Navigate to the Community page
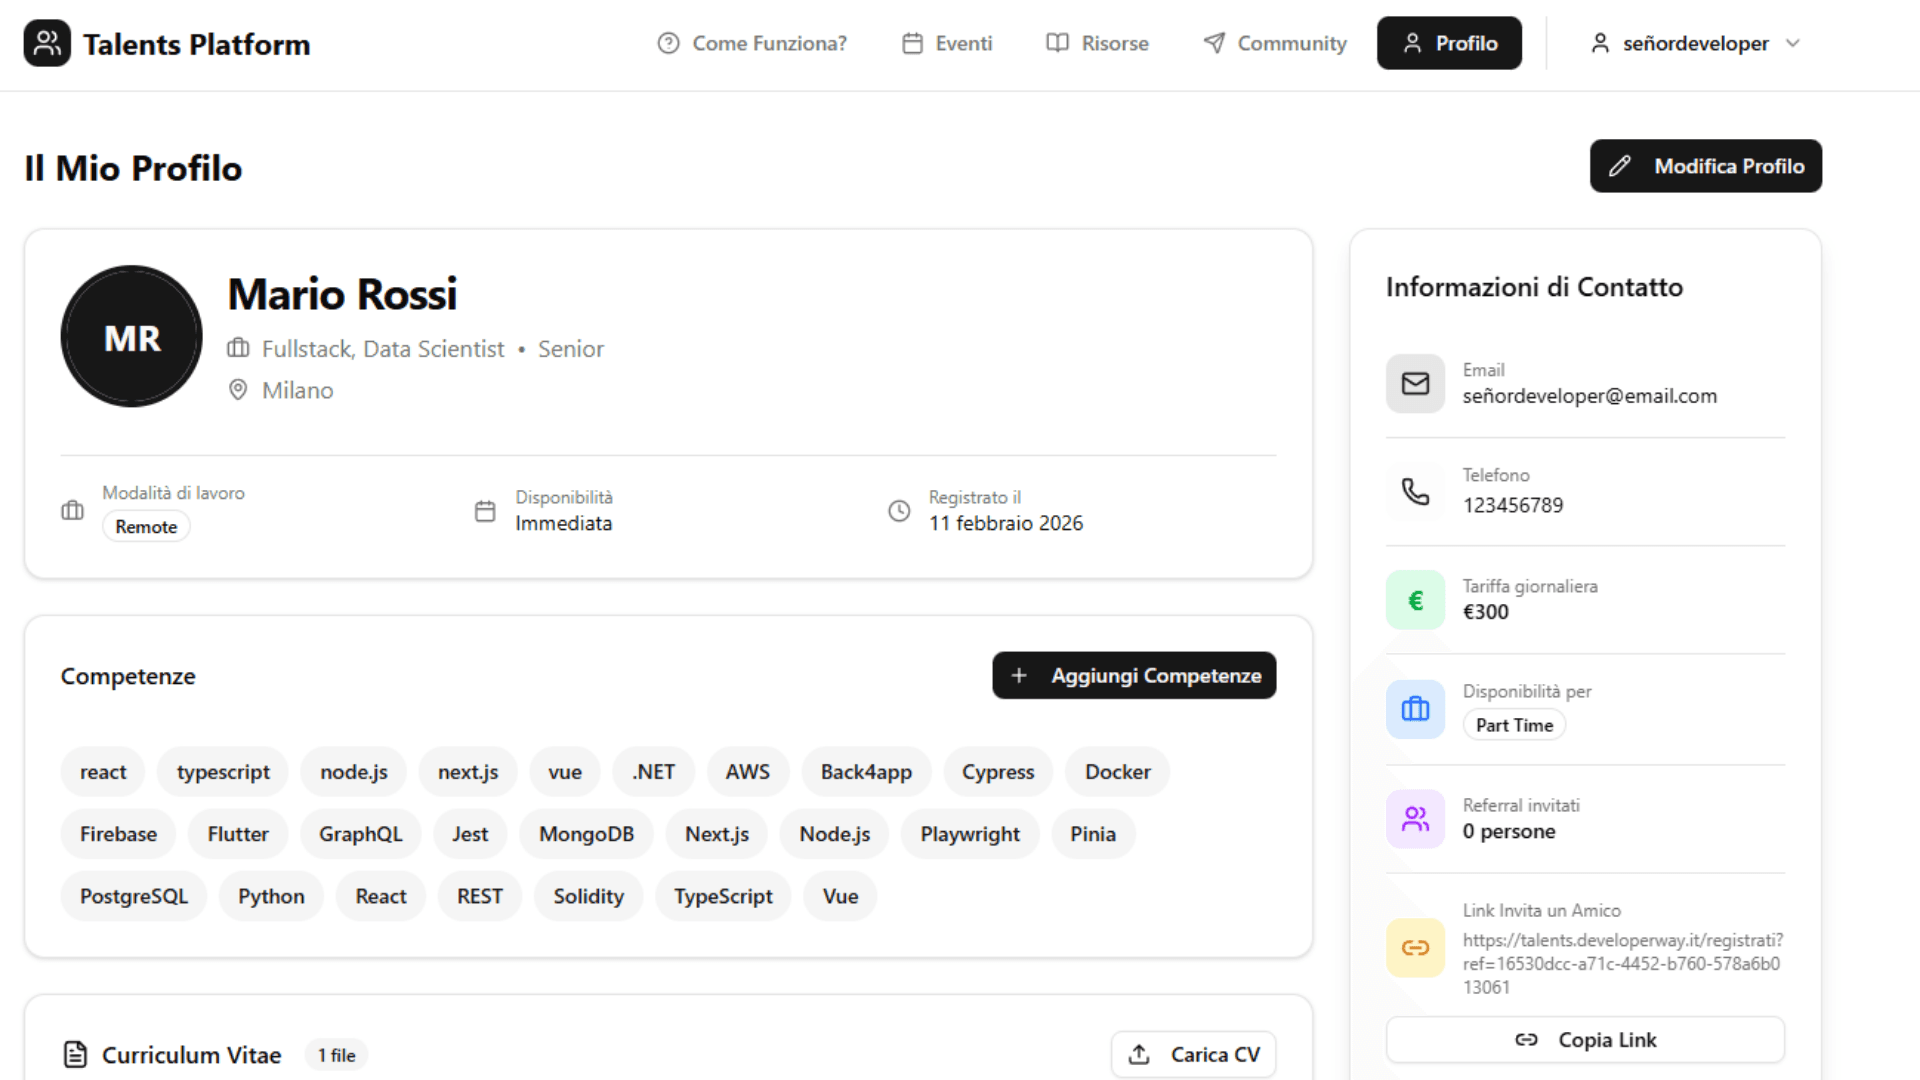The image size is (1920, 1080). 1275,43
